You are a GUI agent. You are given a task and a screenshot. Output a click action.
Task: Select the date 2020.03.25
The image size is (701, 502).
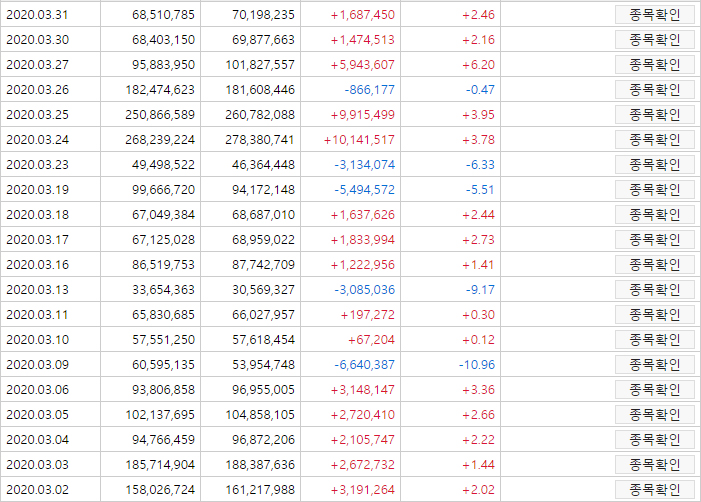pyautogui.click(x=38, y=115)
